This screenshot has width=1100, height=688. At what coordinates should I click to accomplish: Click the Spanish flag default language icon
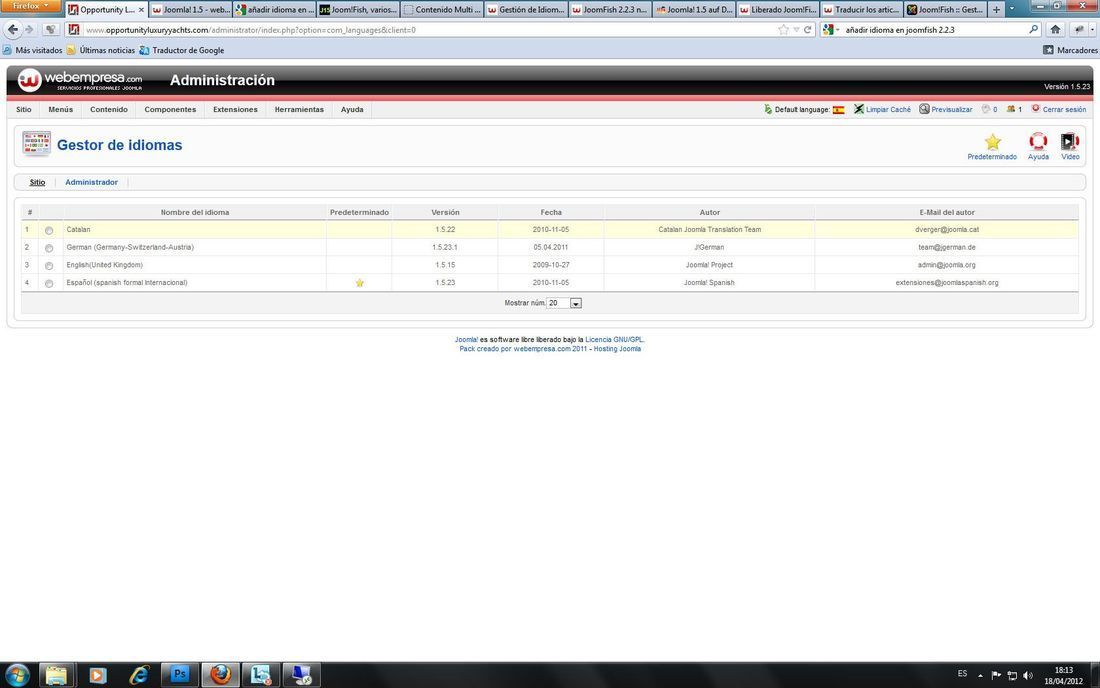[838, 109]
